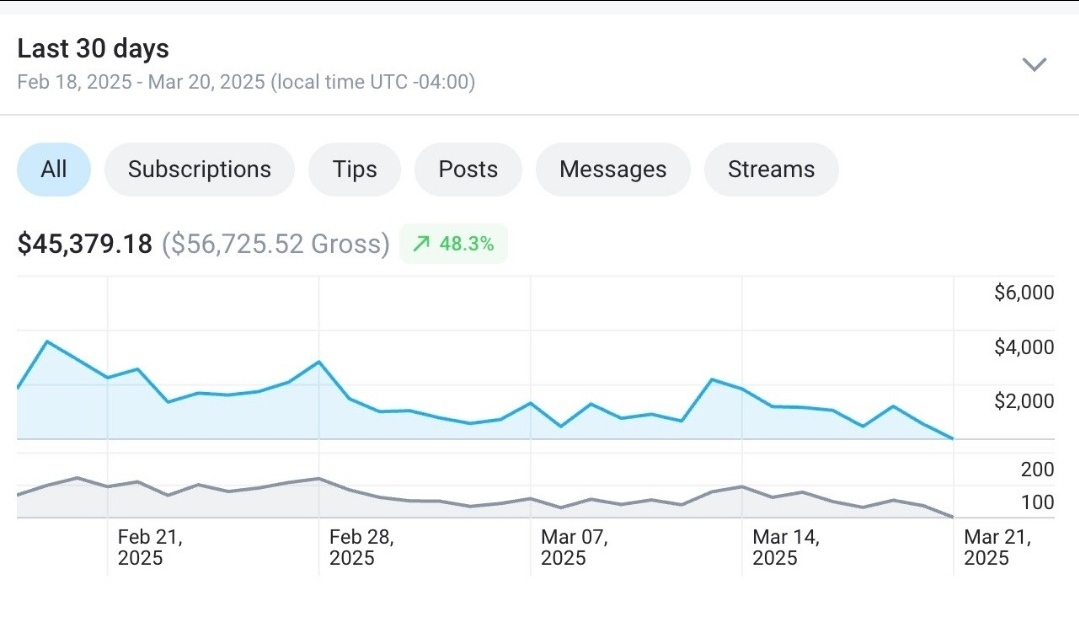The height and width of the screenshot is (626, 1079).
Task: Click the upward arrow trend icon
Action: click(x=421, y=244)
